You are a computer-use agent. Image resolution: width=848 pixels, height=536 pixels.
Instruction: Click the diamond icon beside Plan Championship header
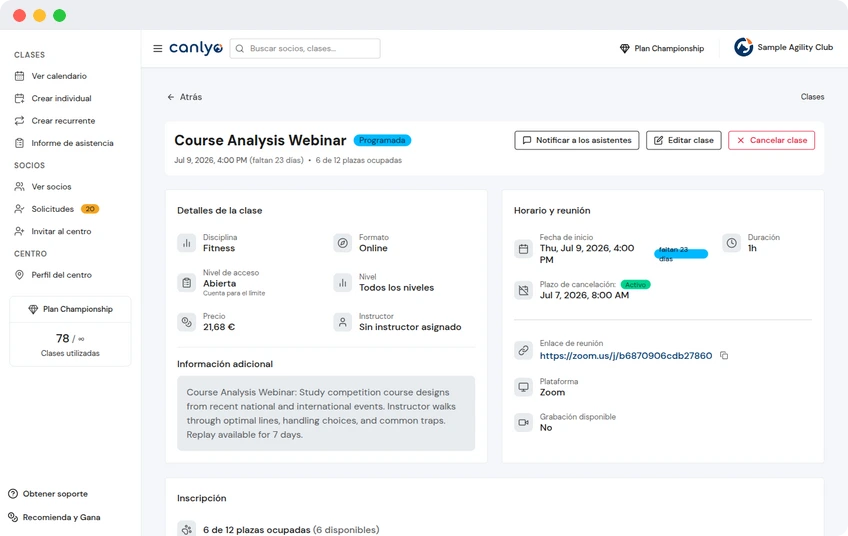(625, 49)
